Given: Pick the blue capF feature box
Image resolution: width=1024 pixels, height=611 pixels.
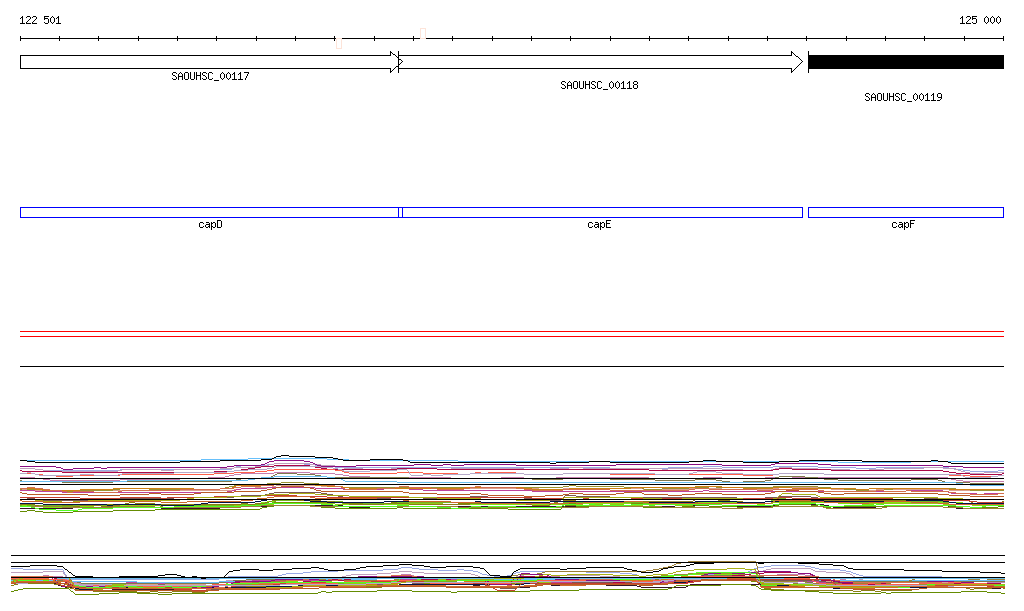Looking at the screenshot, I should pos(905,212).
